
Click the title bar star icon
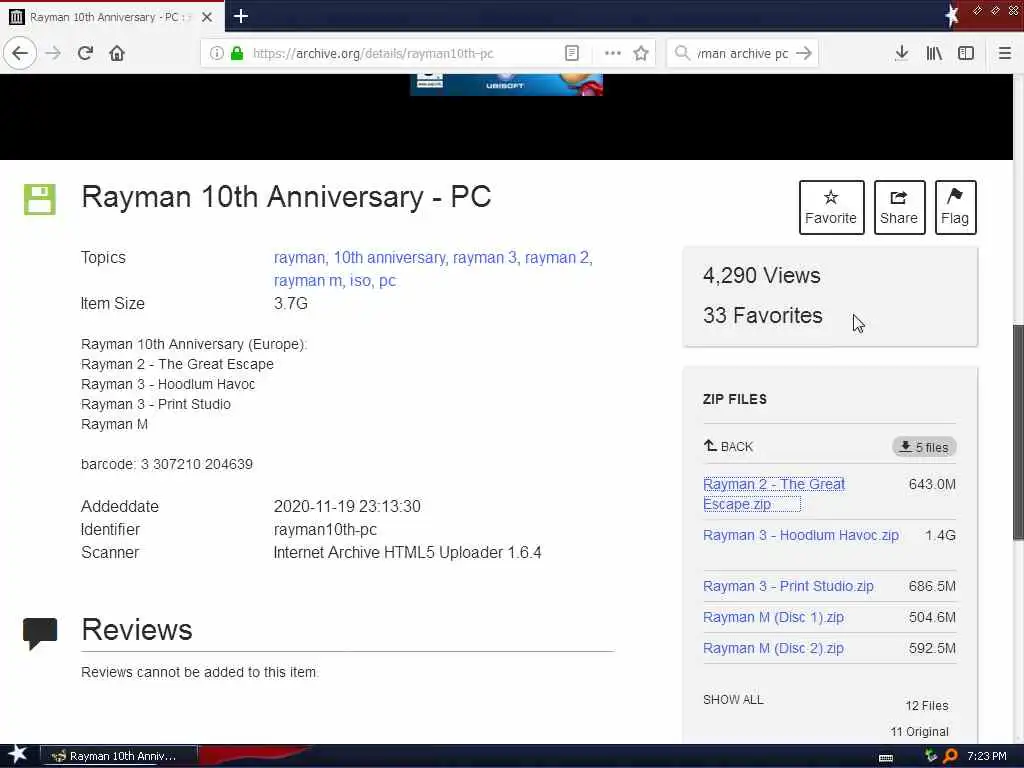[x=952, y=16]
